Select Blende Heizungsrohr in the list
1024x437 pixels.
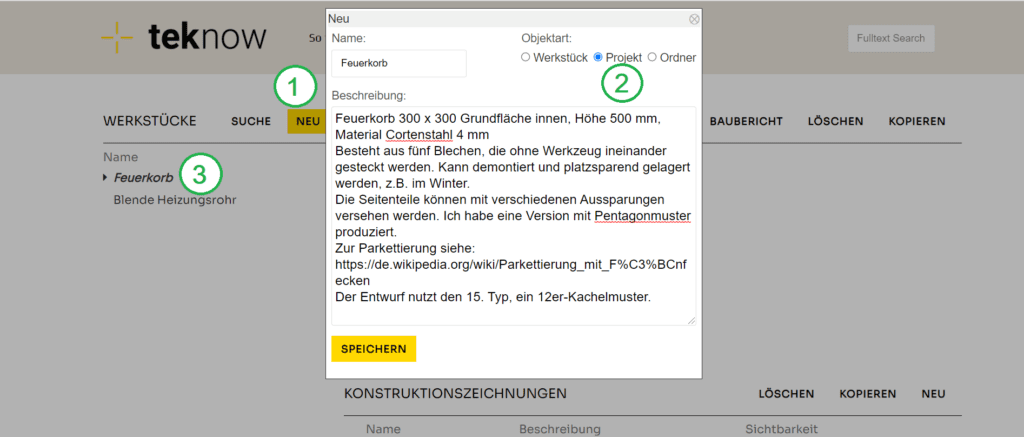175,200
